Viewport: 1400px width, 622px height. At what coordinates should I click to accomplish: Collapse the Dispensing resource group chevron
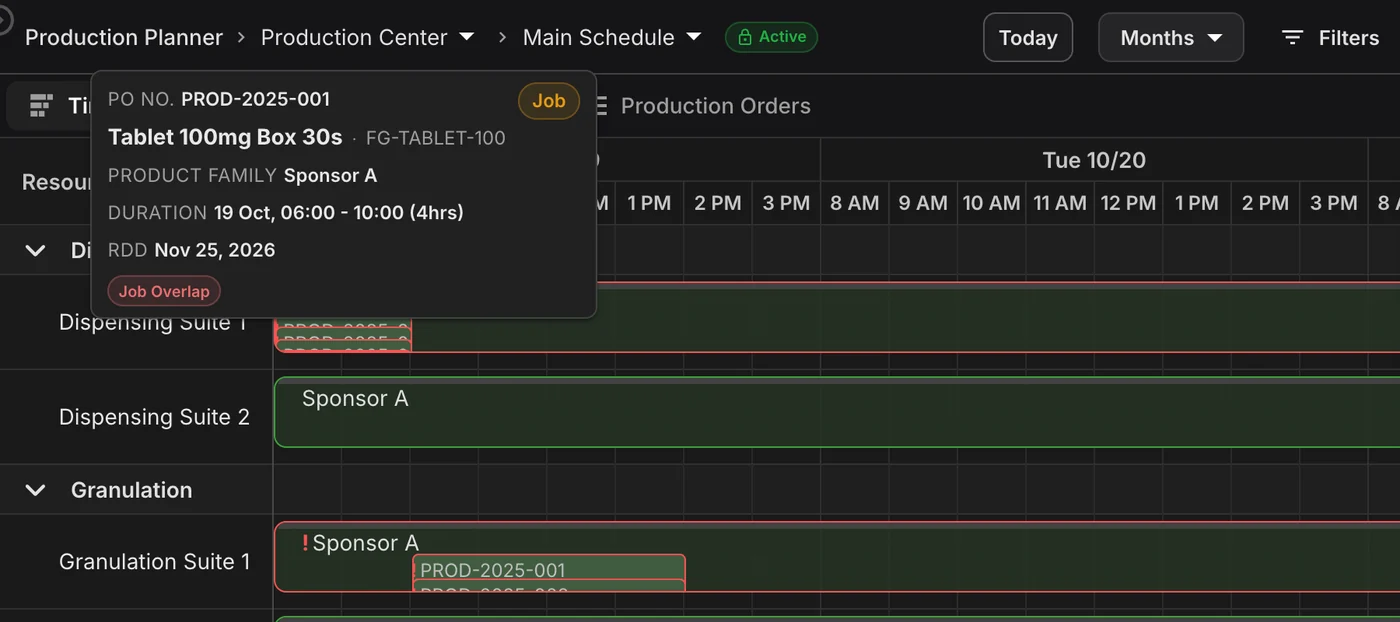(x=35, y=250)
